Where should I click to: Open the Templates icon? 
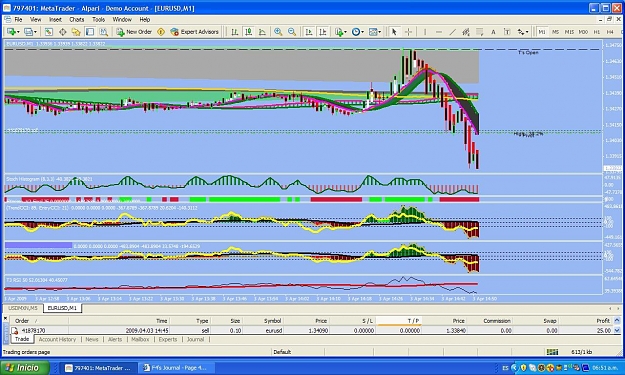tap(373, 32)
